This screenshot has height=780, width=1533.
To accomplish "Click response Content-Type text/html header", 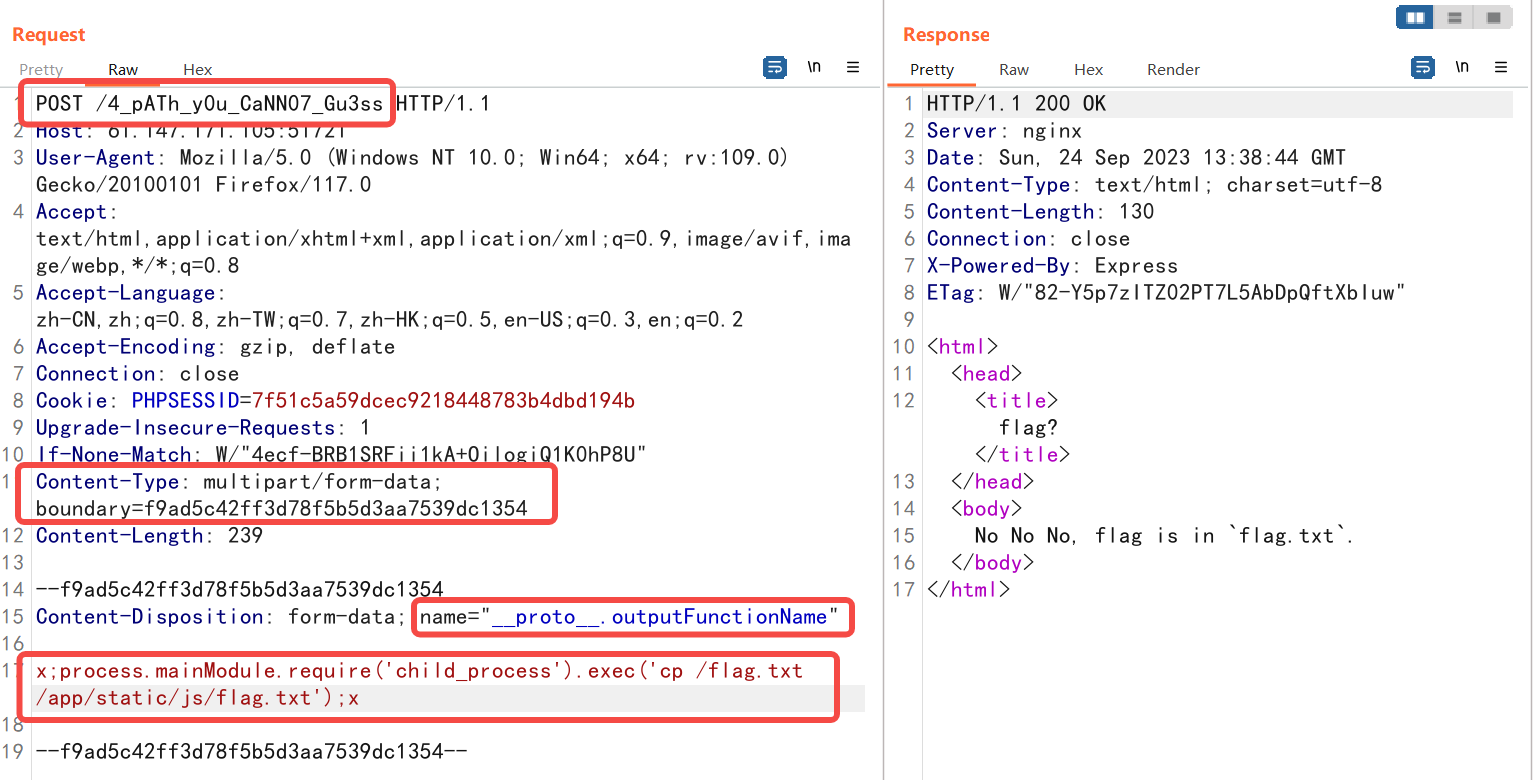I will (1154, 184).
